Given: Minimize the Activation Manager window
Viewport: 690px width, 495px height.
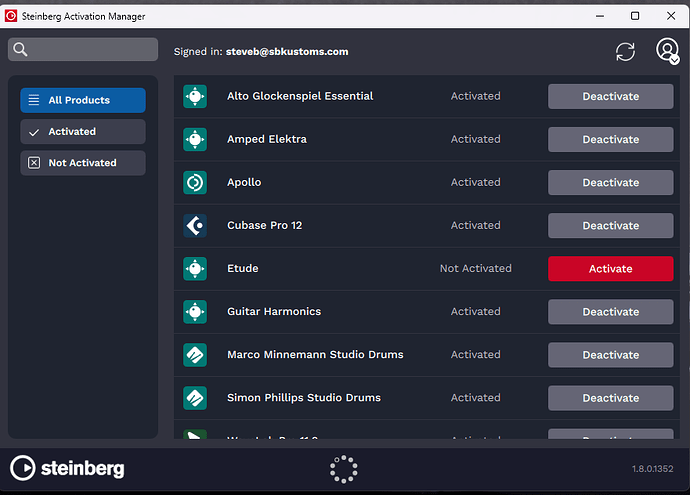Looking at the screenshot, I should [x=600, y=16].
